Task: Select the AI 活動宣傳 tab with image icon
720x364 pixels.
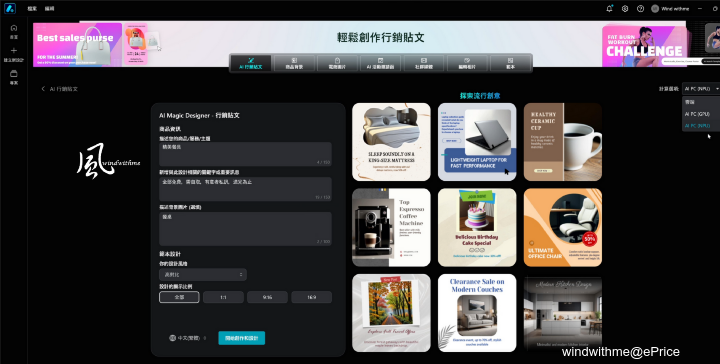Action: click(x=381, y=63)
